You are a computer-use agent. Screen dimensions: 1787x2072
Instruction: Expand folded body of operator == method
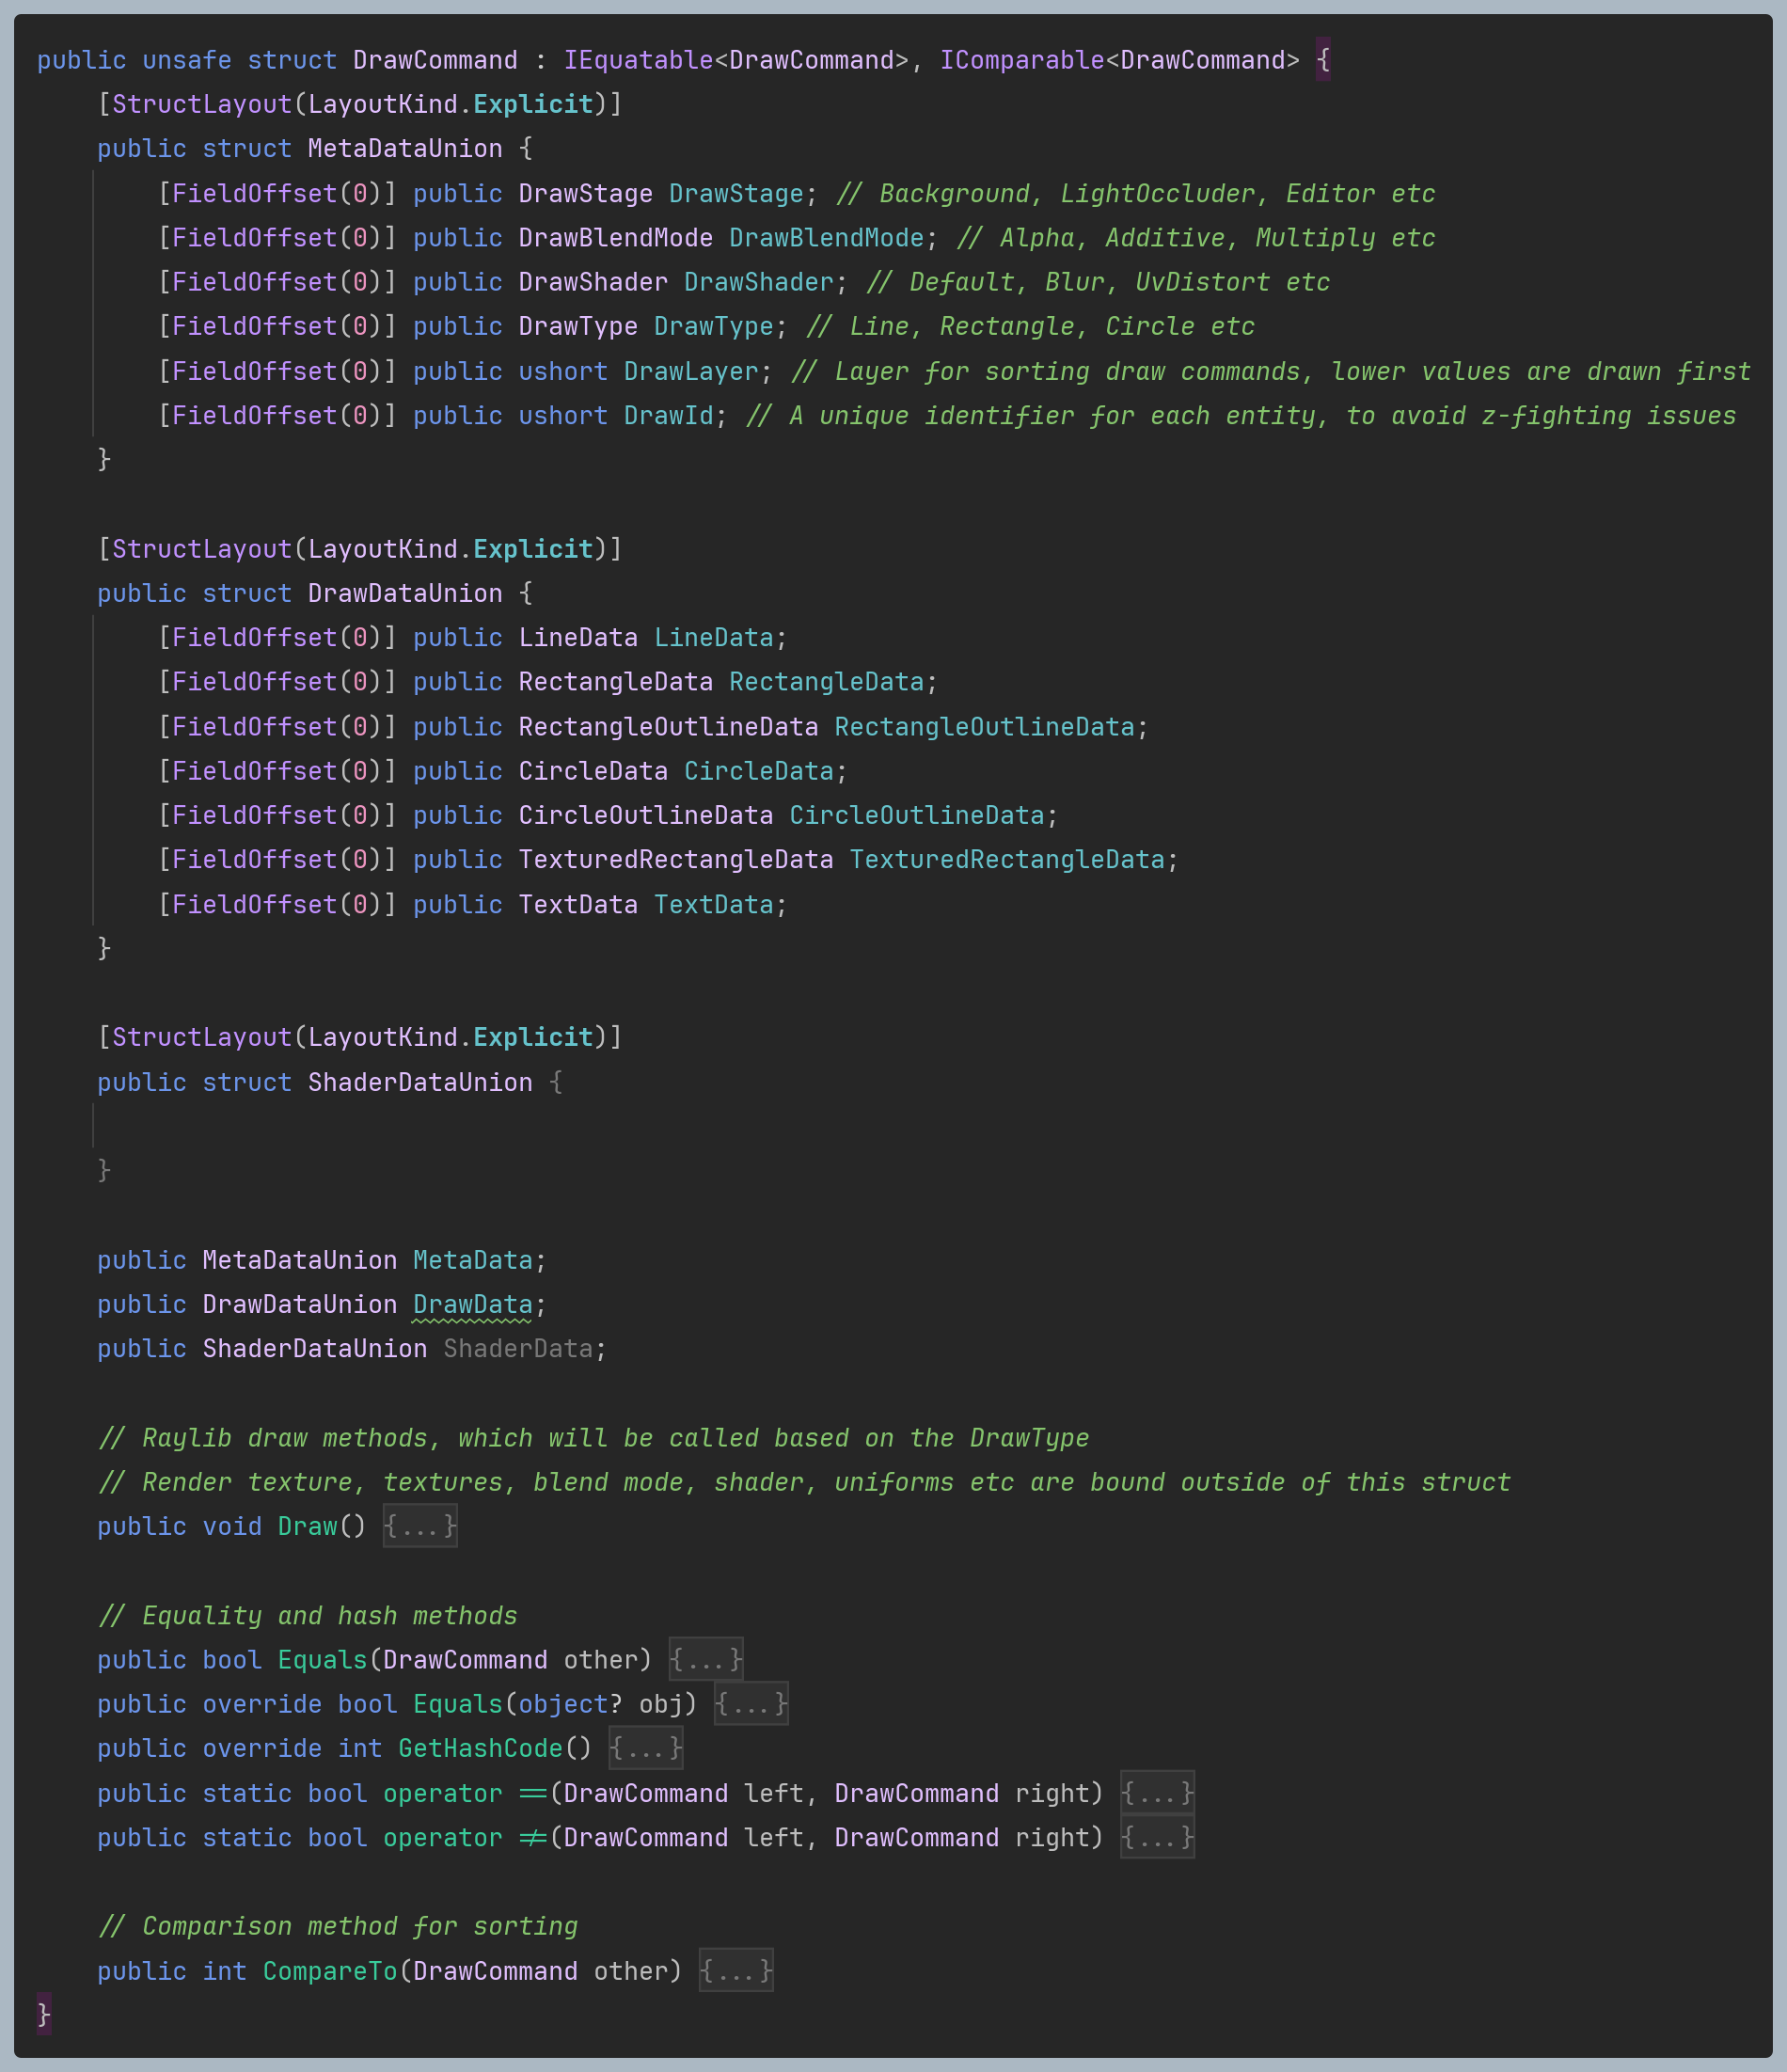(1157, 1793)
